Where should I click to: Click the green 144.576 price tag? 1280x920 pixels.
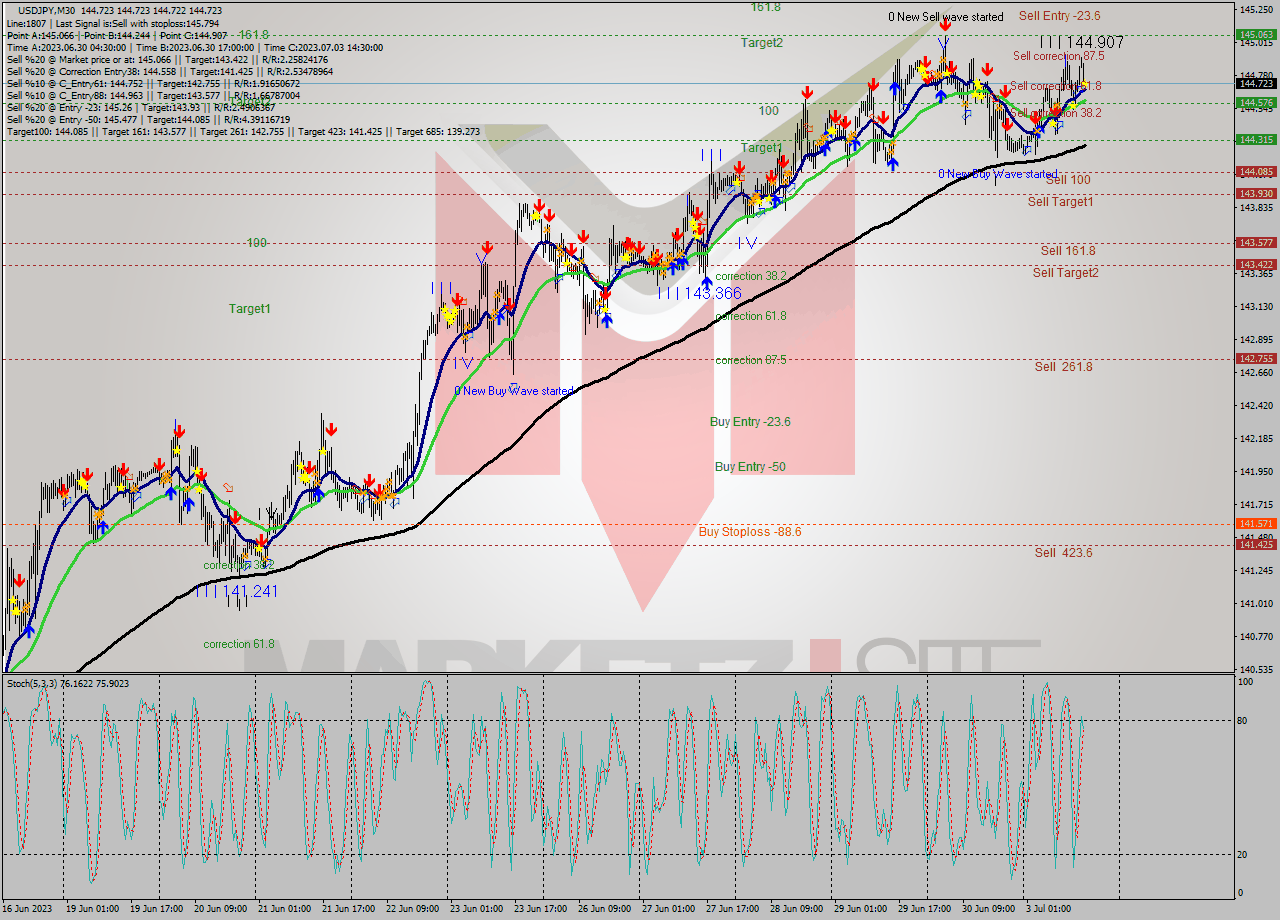[x=1256, y=102]
